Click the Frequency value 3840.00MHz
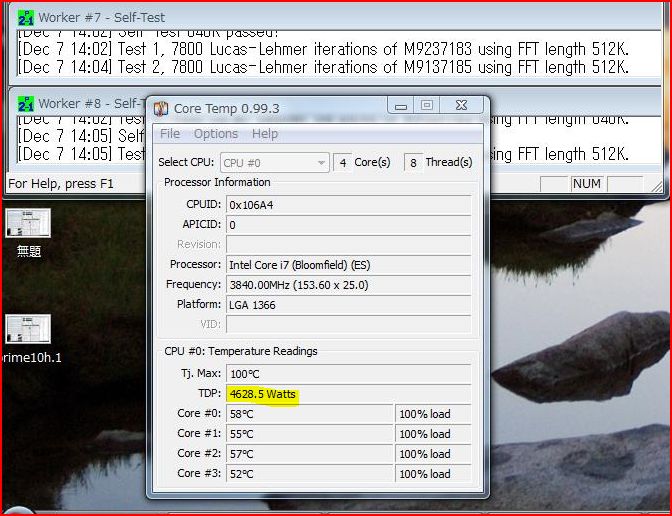The width and height of the screenshot is (672, 516). click(348, 285)
